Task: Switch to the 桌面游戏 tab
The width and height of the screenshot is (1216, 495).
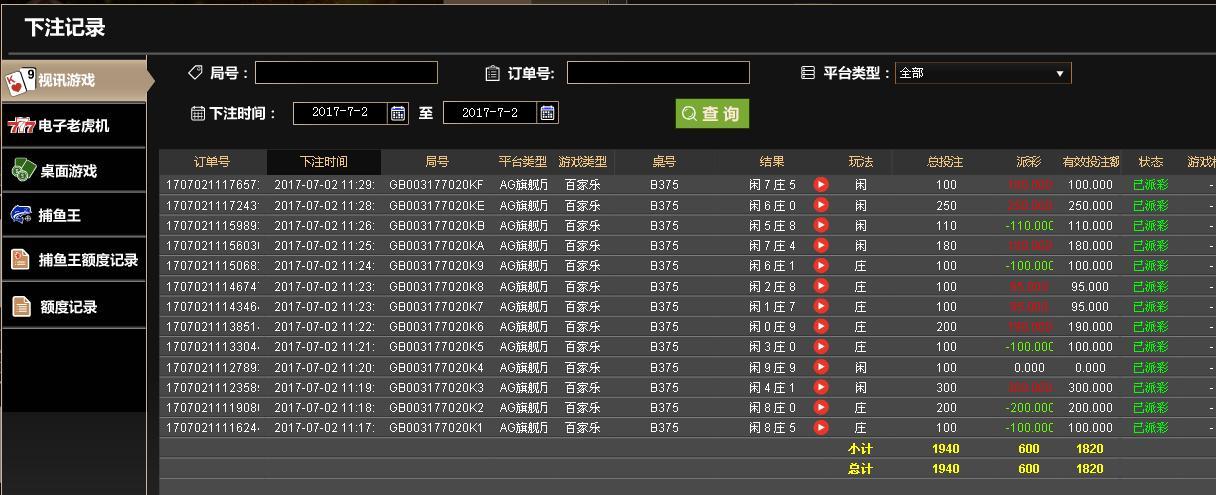Action: [x=73, y=170]
